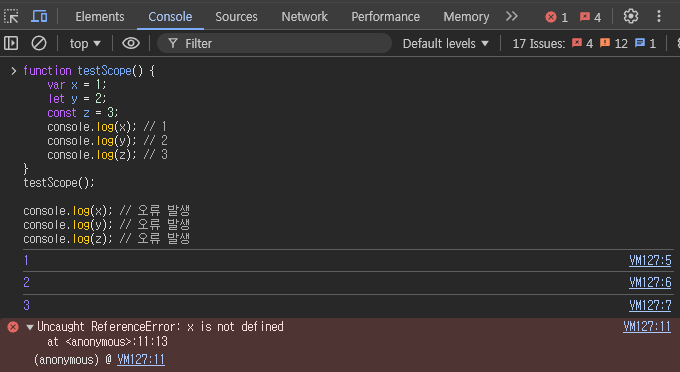Open source link VM127:6
Viewport: 680px width, 372px height.
pos(650,283)
